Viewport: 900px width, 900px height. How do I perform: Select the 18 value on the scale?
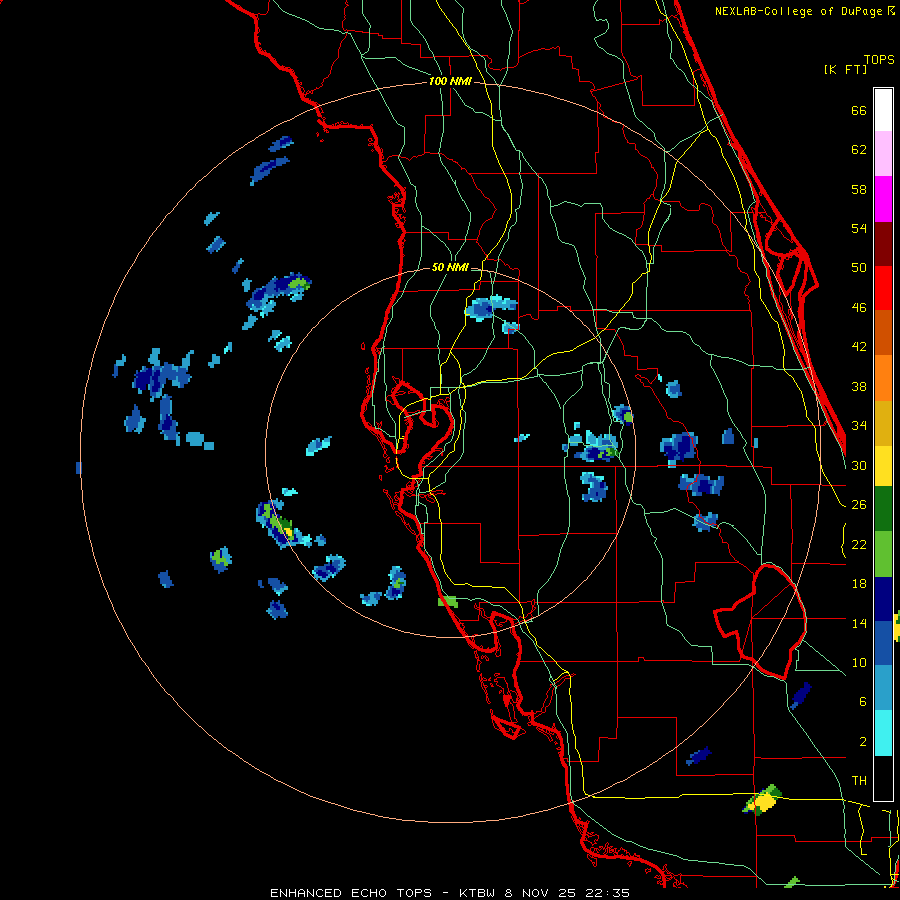(x=859, y=584)
